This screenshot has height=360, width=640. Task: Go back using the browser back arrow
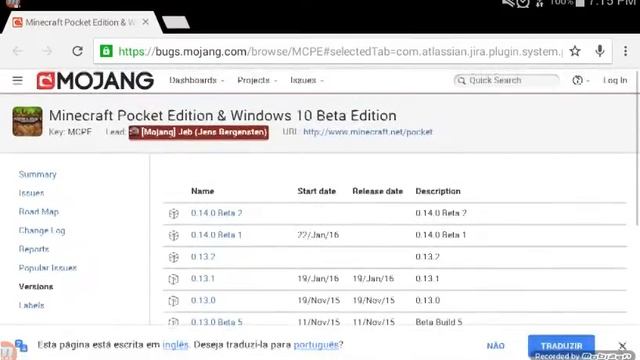pyautogui.click(x=18, y=51)
